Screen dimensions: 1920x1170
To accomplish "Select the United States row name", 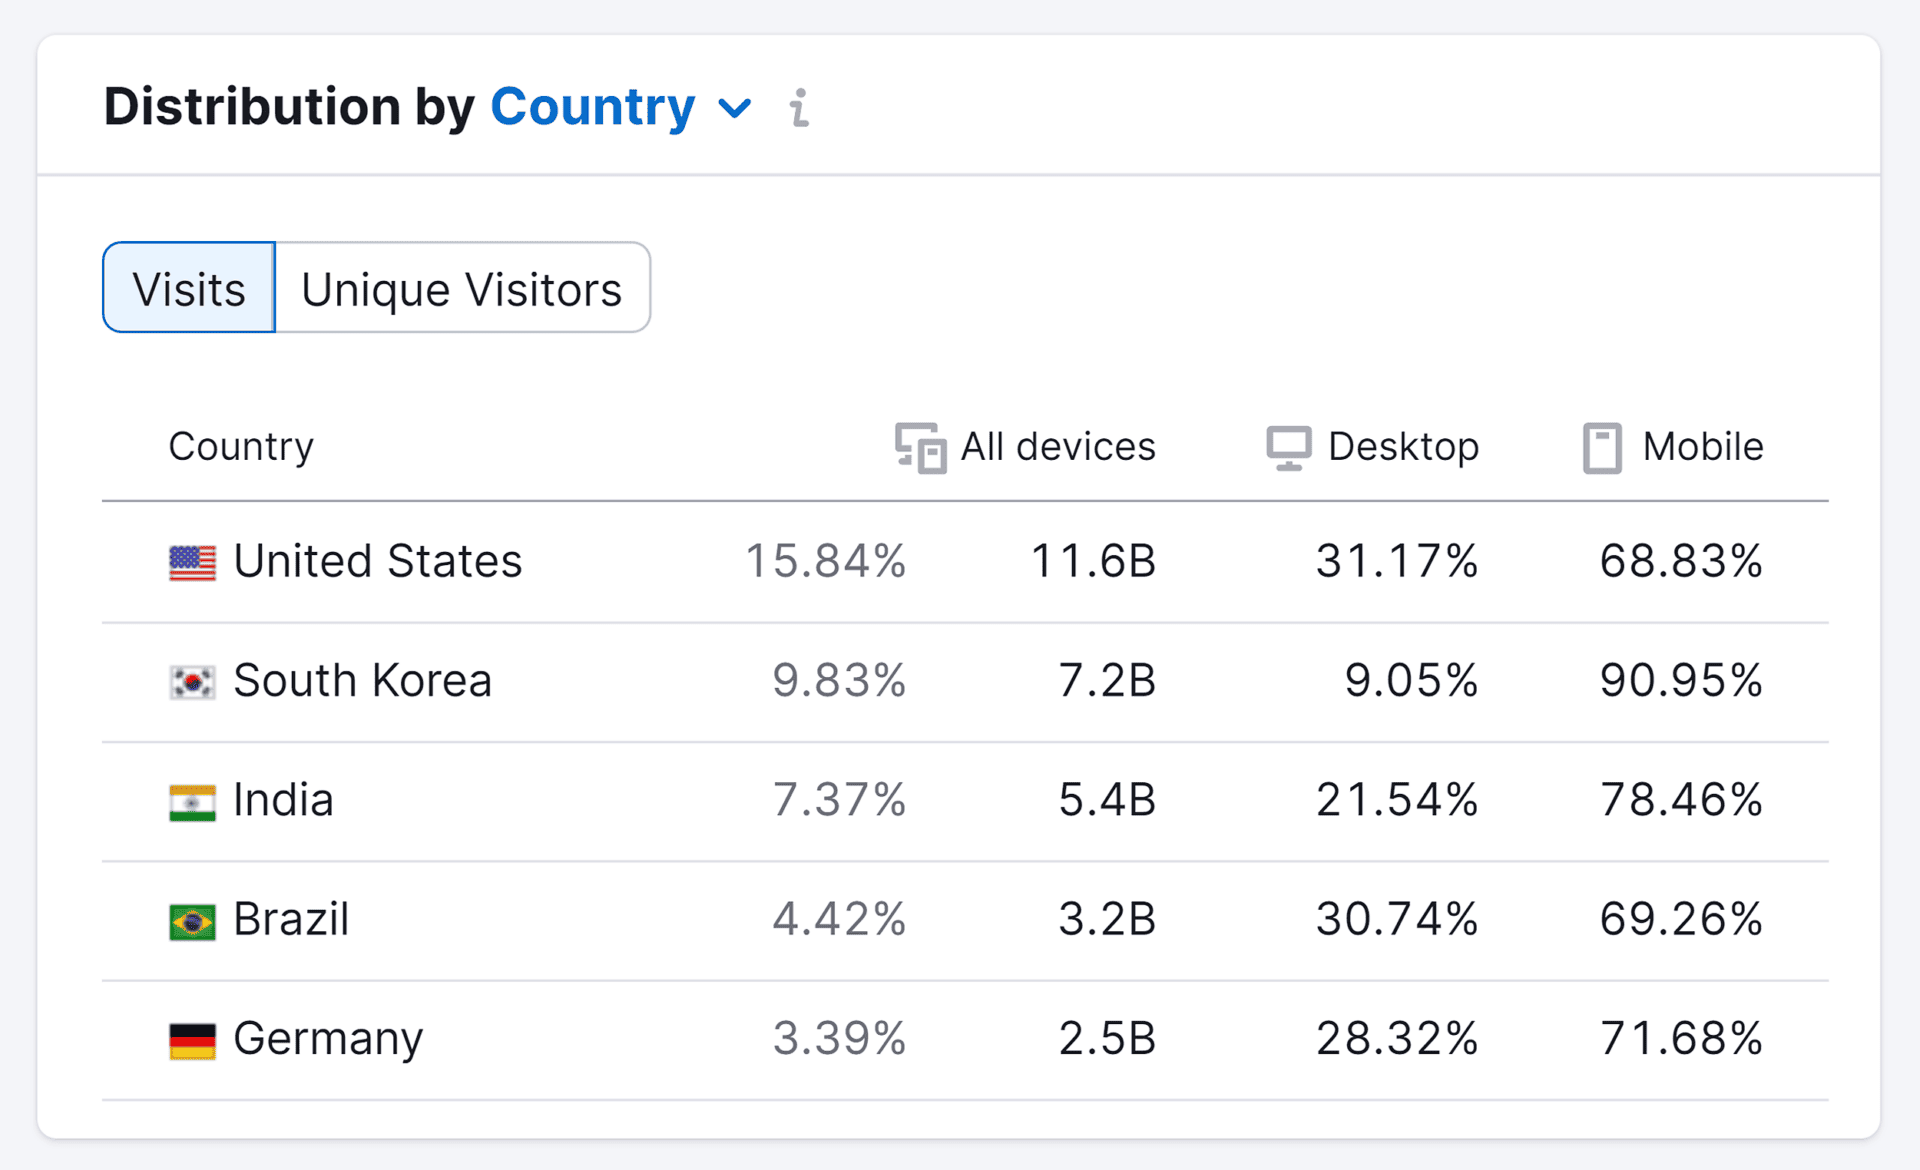I will pos(377,561).
